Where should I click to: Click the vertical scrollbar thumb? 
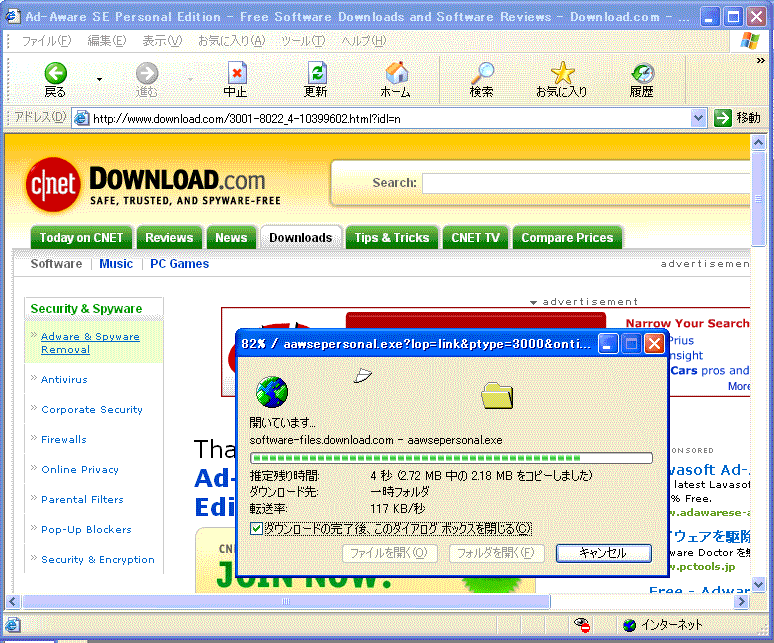(x=758, y=198)
